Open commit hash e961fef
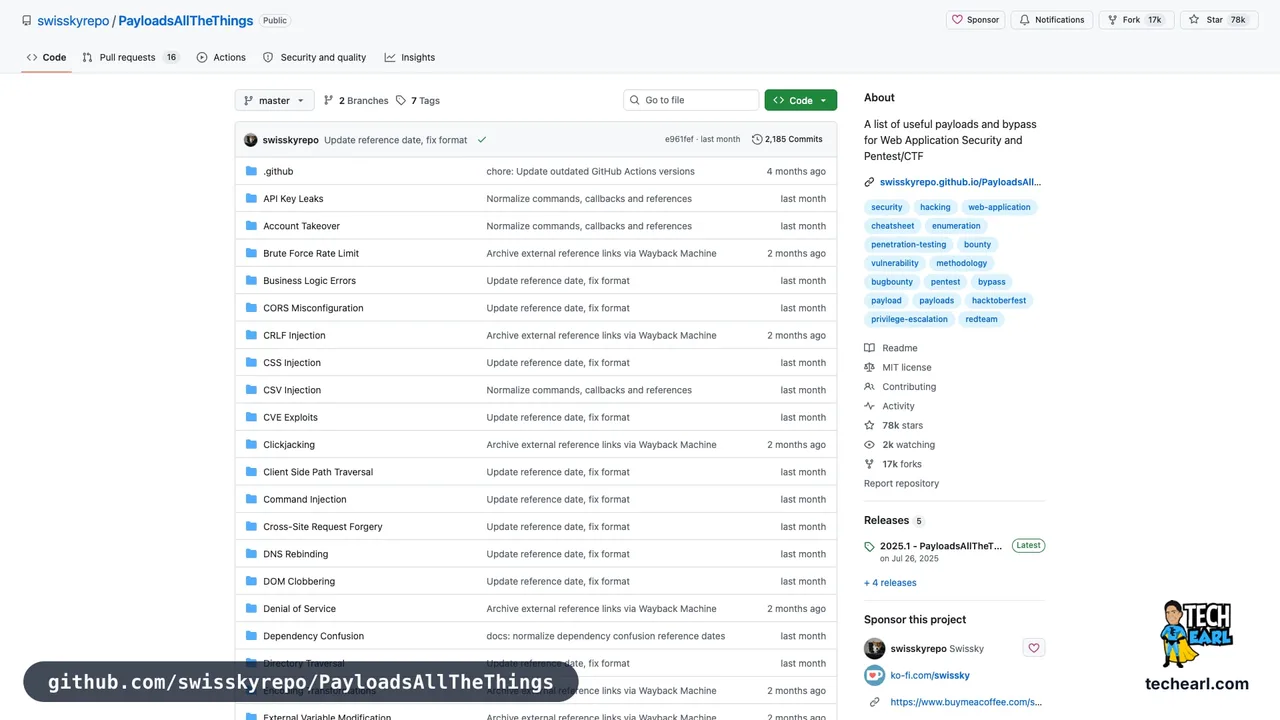This screenshot has height=720, width=1280. tap(679, 140)
